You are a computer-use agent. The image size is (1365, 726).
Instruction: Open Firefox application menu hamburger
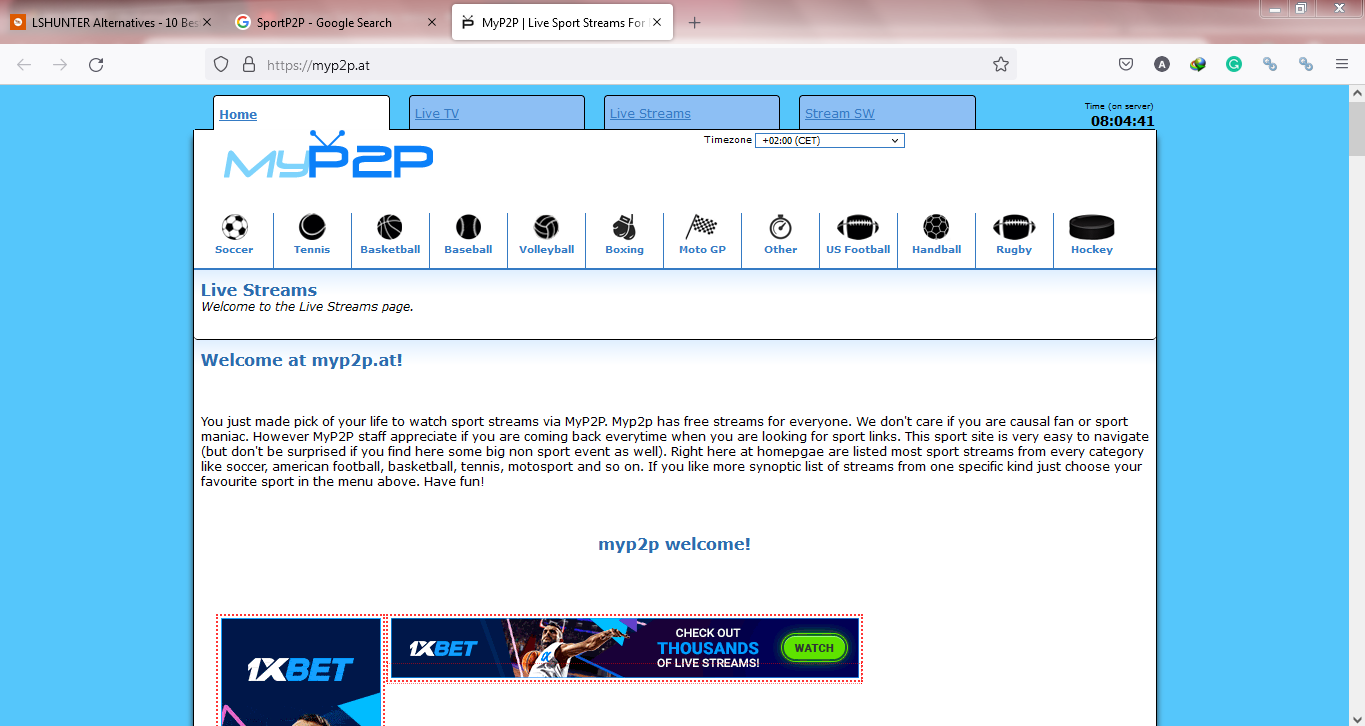(1342, 64)
